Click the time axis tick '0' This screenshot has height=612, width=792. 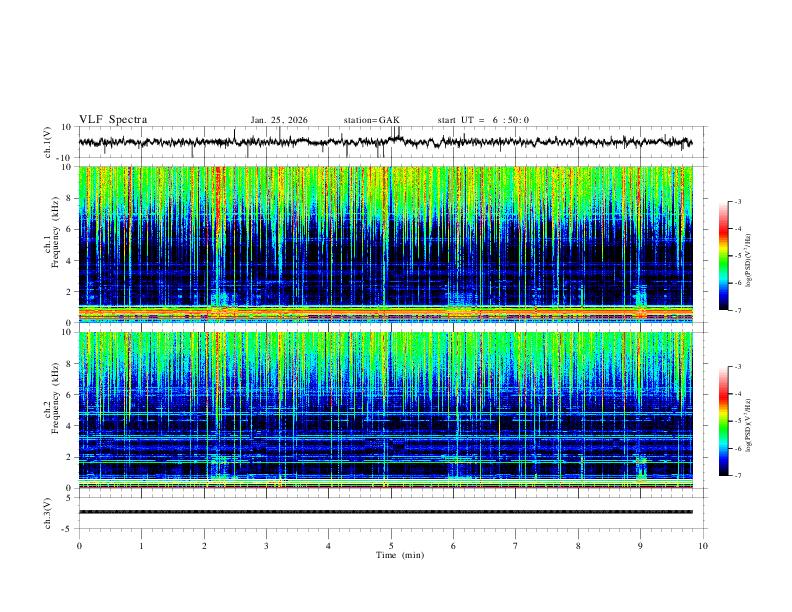point(79,546)
